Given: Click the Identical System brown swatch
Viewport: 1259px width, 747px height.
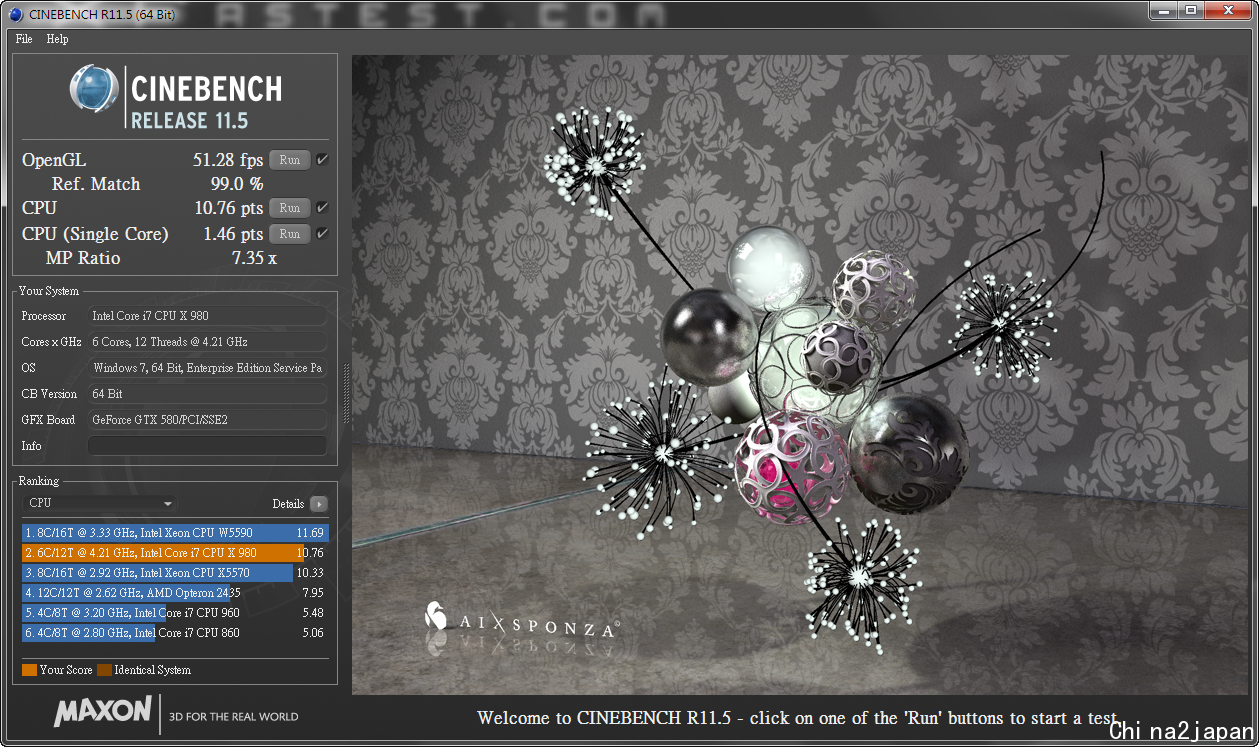Looking at the screenshot, I should (x=104, y=670).
